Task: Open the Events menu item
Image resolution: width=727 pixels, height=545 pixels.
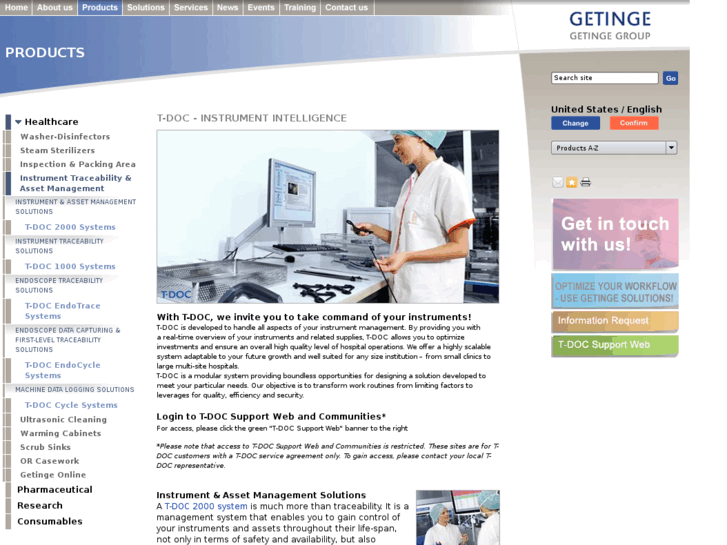Action: click(261, 7)
